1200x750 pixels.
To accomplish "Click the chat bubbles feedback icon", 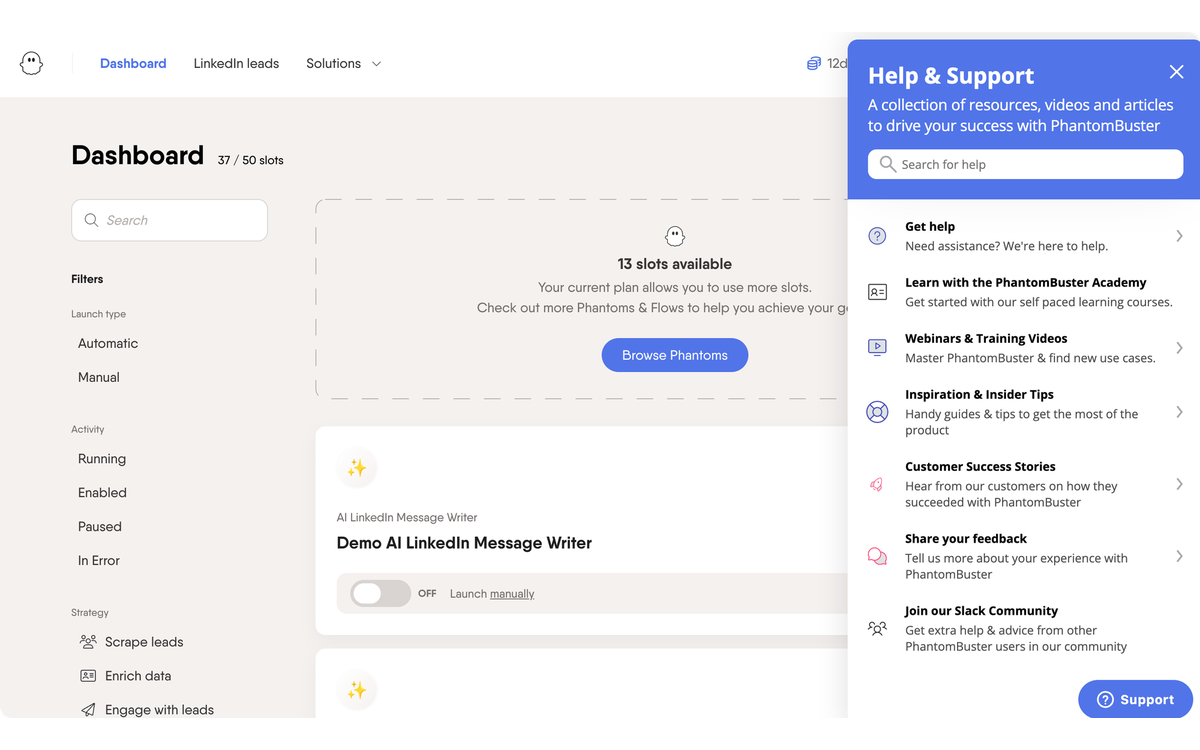I will (x=877, y=556).
